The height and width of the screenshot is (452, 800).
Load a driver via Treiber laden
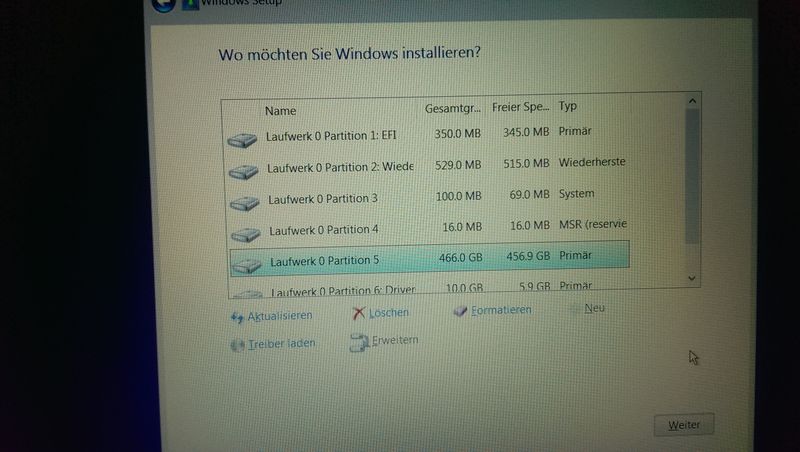(282, 344)
